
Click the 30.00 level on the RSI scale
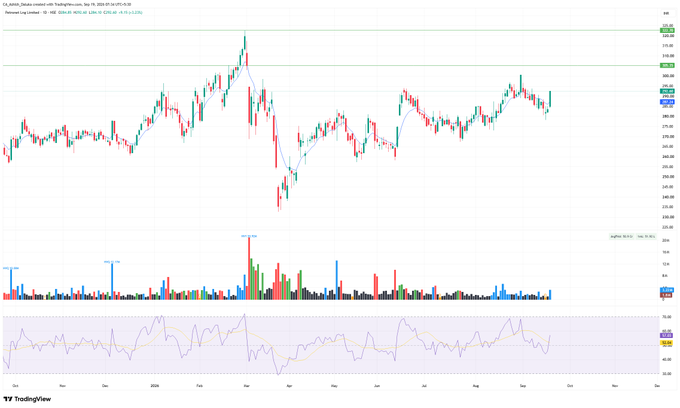point(667,373)
